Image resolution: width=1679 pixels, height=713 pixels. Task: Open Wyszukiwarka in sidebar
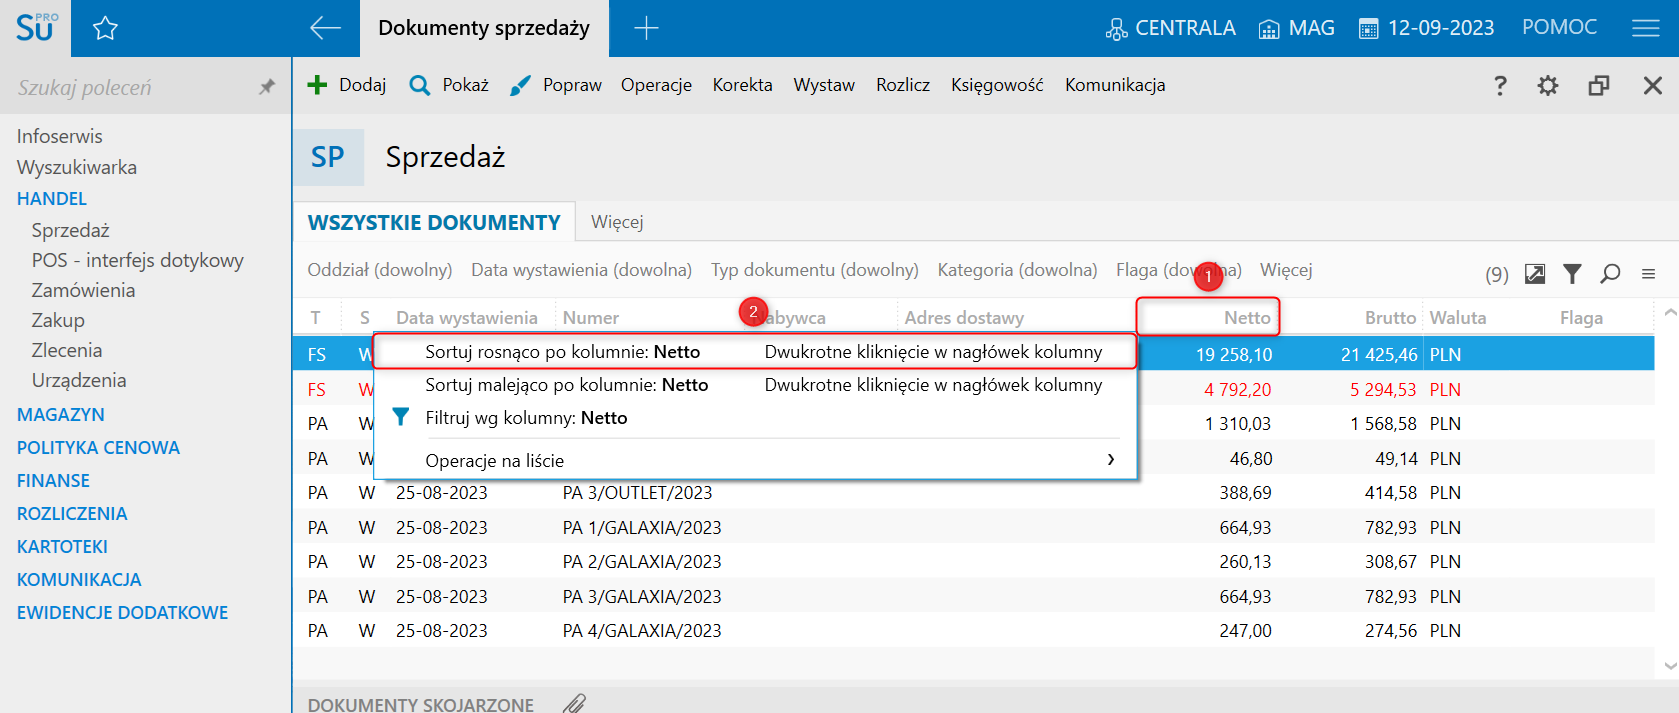[77, 167]
